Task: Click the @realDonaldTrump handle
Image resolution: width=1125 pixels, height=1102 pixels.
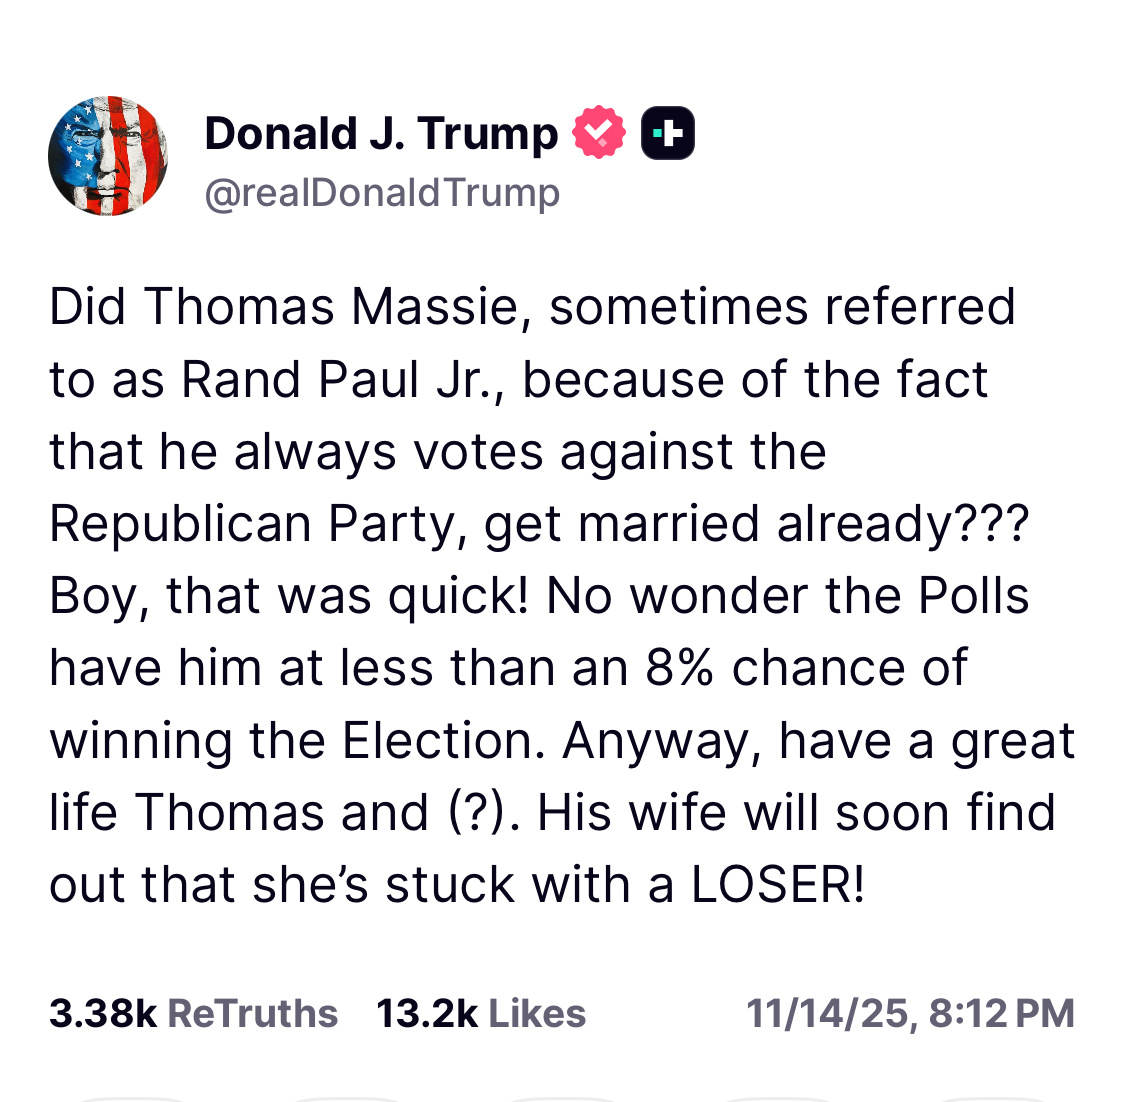Action: pos(382,192)
